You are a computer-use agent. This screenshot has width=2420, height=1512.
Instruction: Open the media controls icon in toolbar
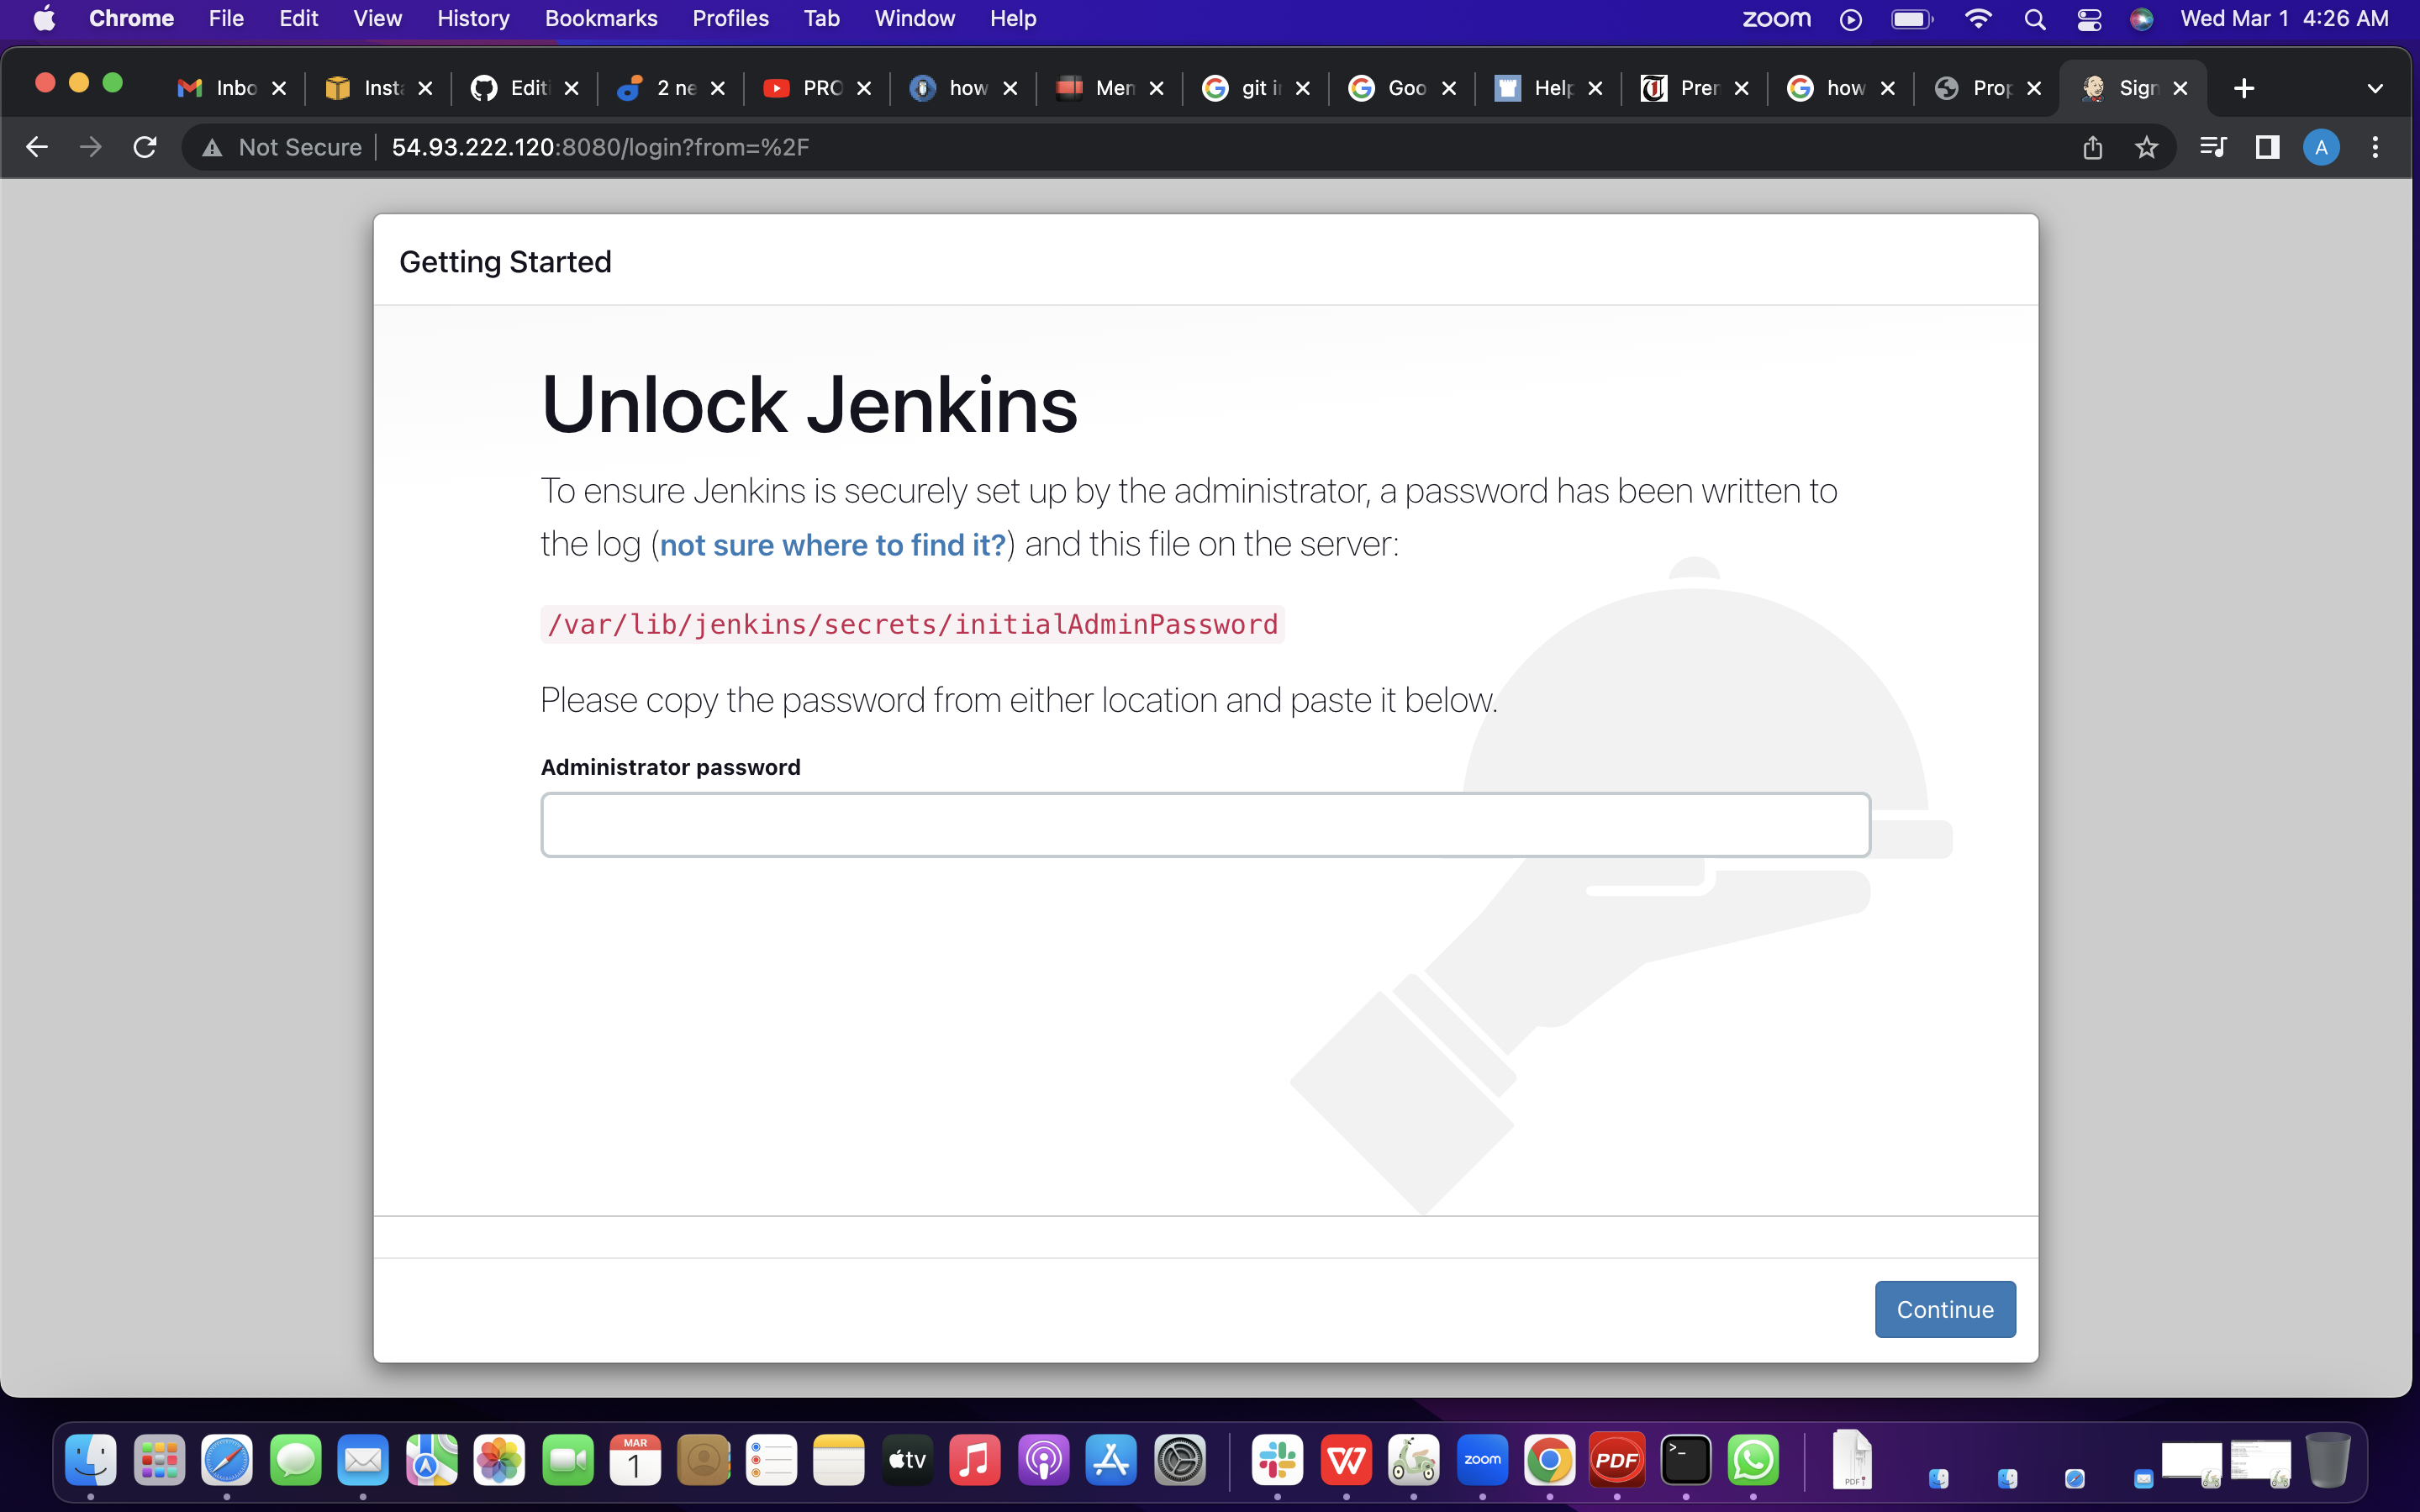coord(2213,147)
